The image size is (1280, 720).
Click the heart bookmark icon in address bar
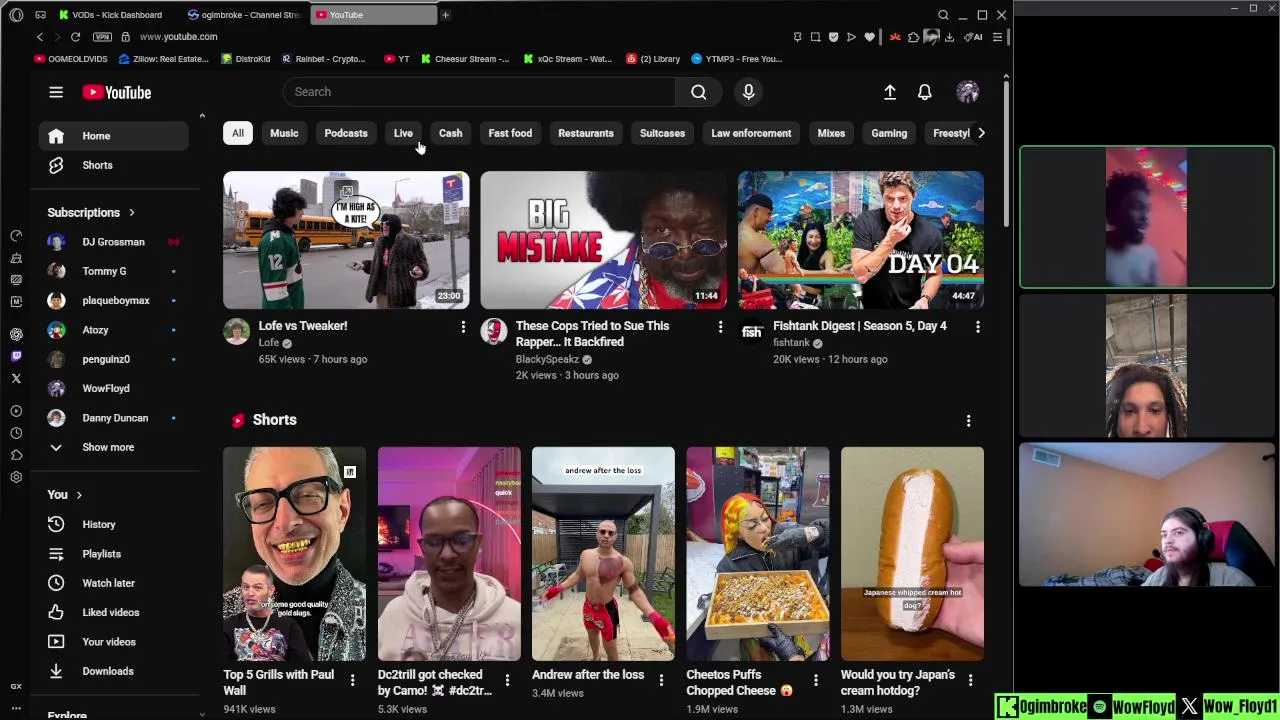pyautogui.click(x=869, y=37)
